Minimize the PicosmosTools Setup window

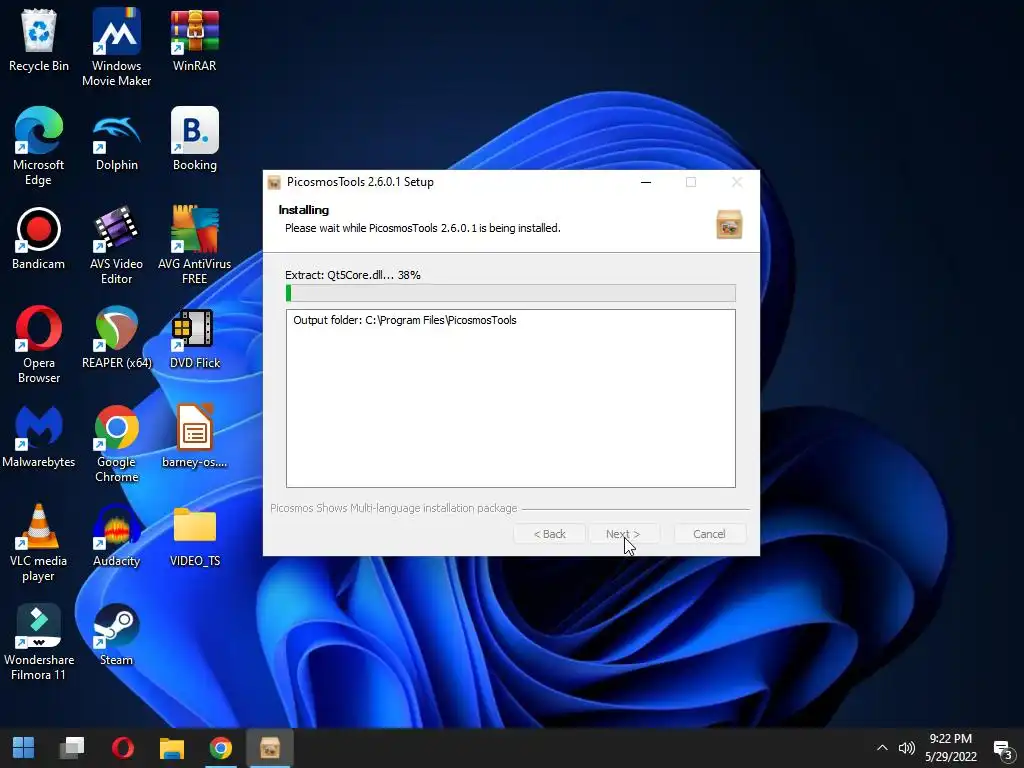point(646,182)
